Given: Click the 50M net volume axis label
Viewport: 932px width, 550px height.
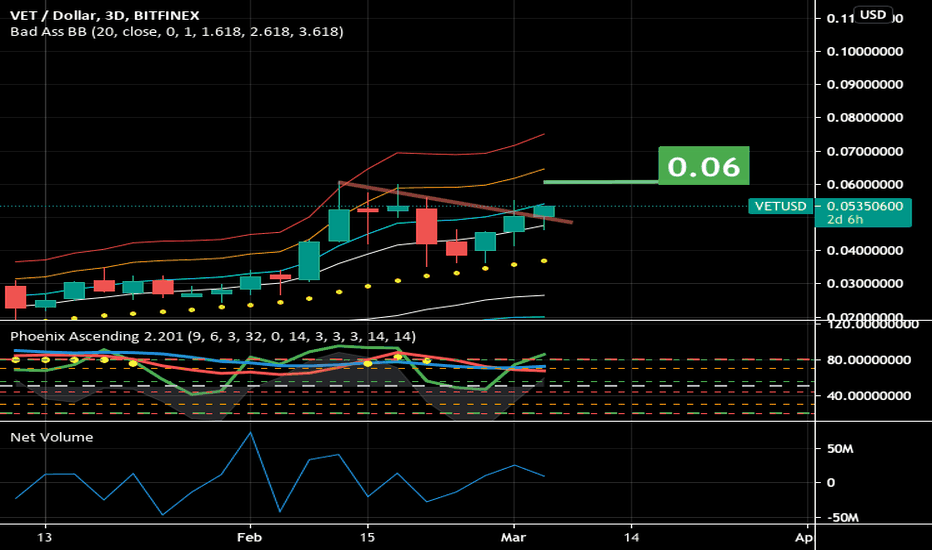Looking at the screenshot, I should click(840, 449).
